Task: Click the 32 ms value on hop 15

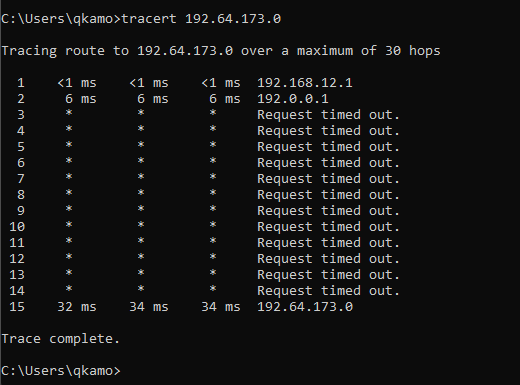Action: [x=77, y=307]
